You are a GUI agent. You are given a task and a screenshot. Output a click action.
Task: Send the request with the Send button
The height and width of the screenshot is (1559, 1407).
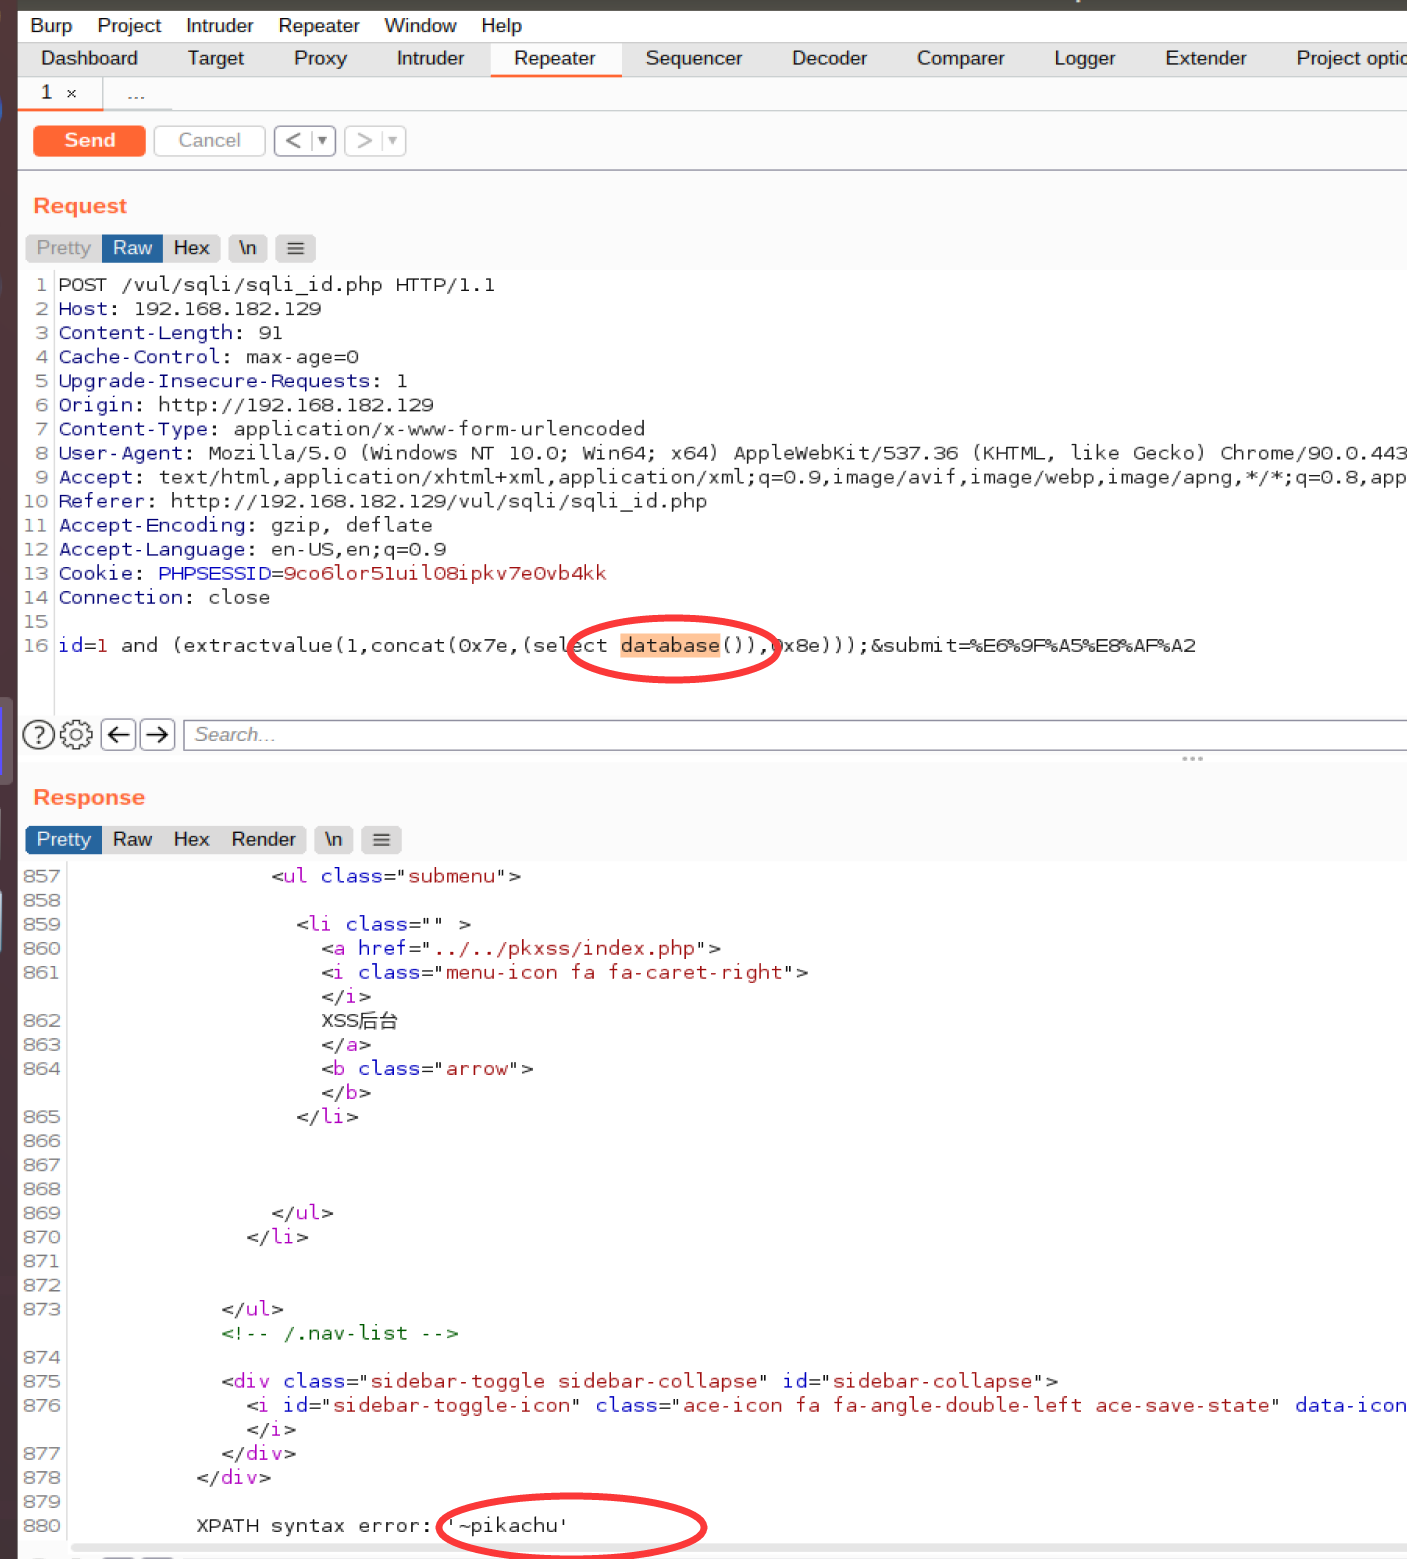(x=89, y=140)
